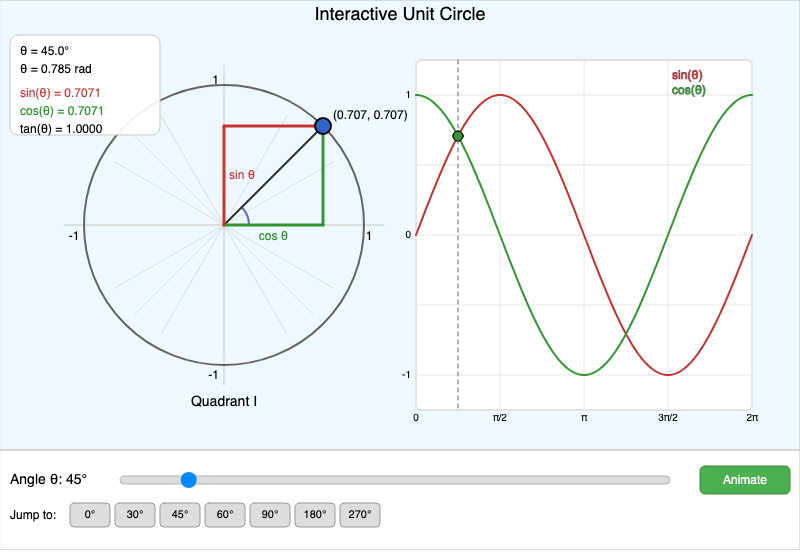Click the π/2 axis tick label
800x552 pixels.
(x=500, y=418)
